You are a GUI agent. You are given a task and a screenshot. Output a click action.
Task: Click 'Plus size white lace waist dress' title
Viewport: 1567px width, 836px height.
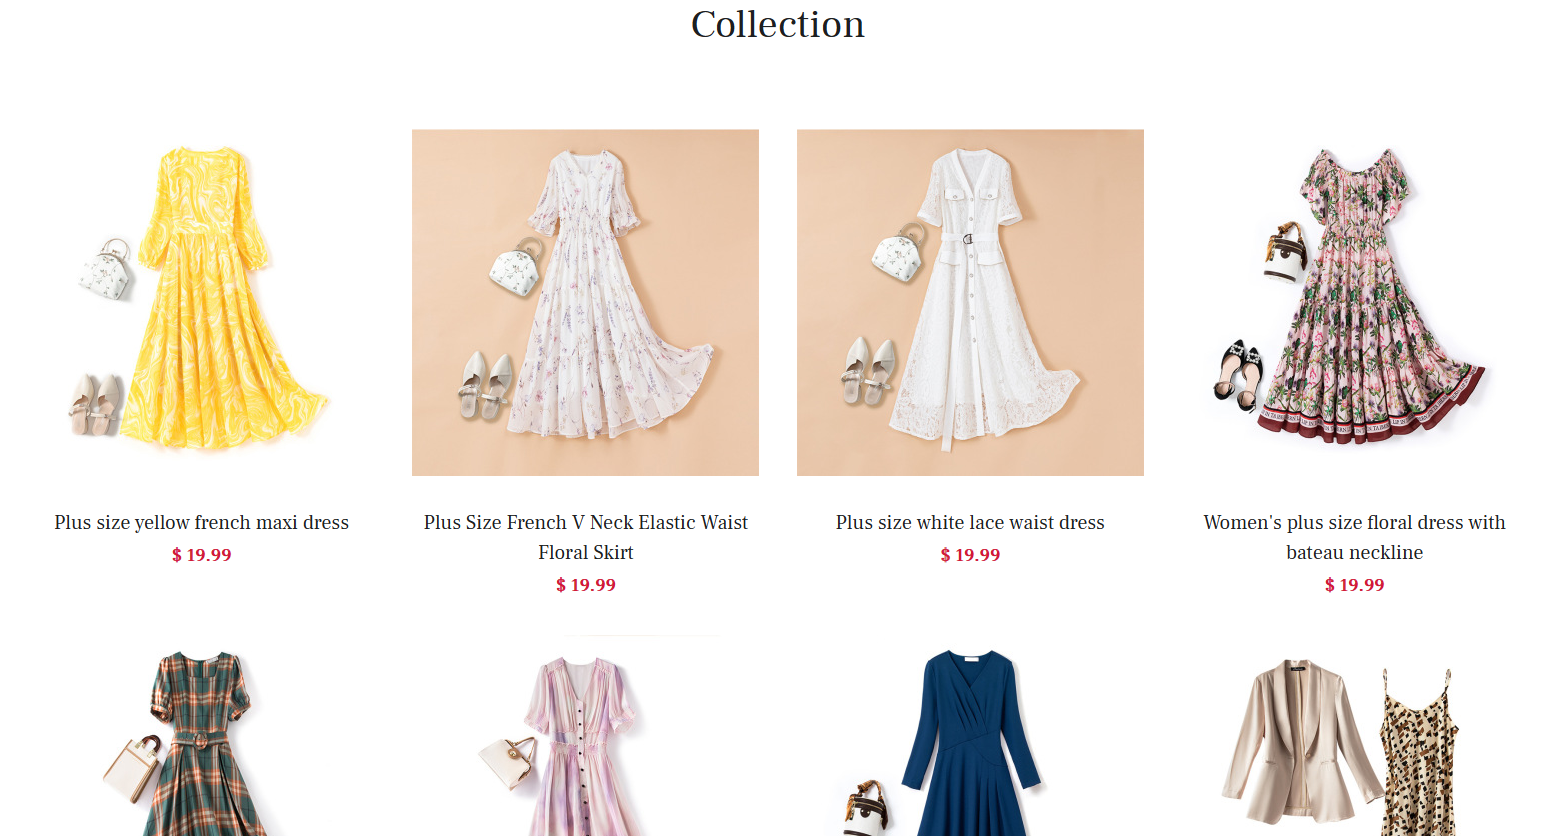[970, 522]
